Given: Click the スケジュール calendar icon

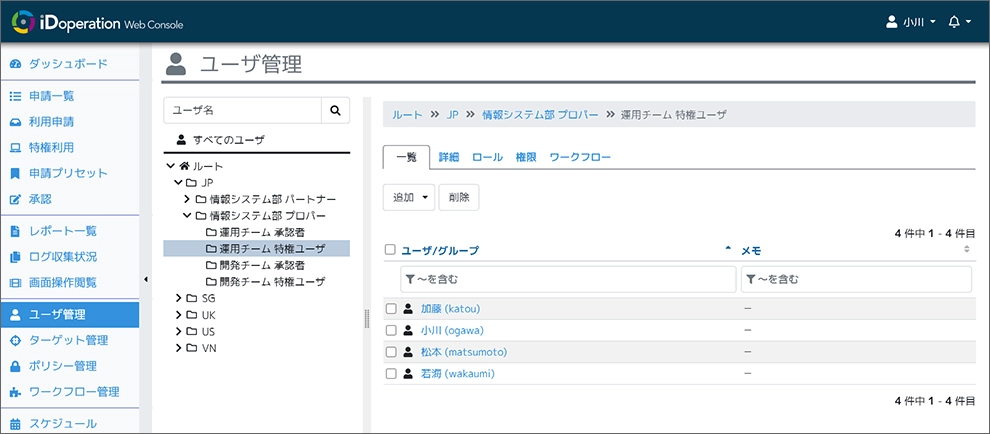Looking at the screenshot, I should pyautogui.click(x=16, y=424).
